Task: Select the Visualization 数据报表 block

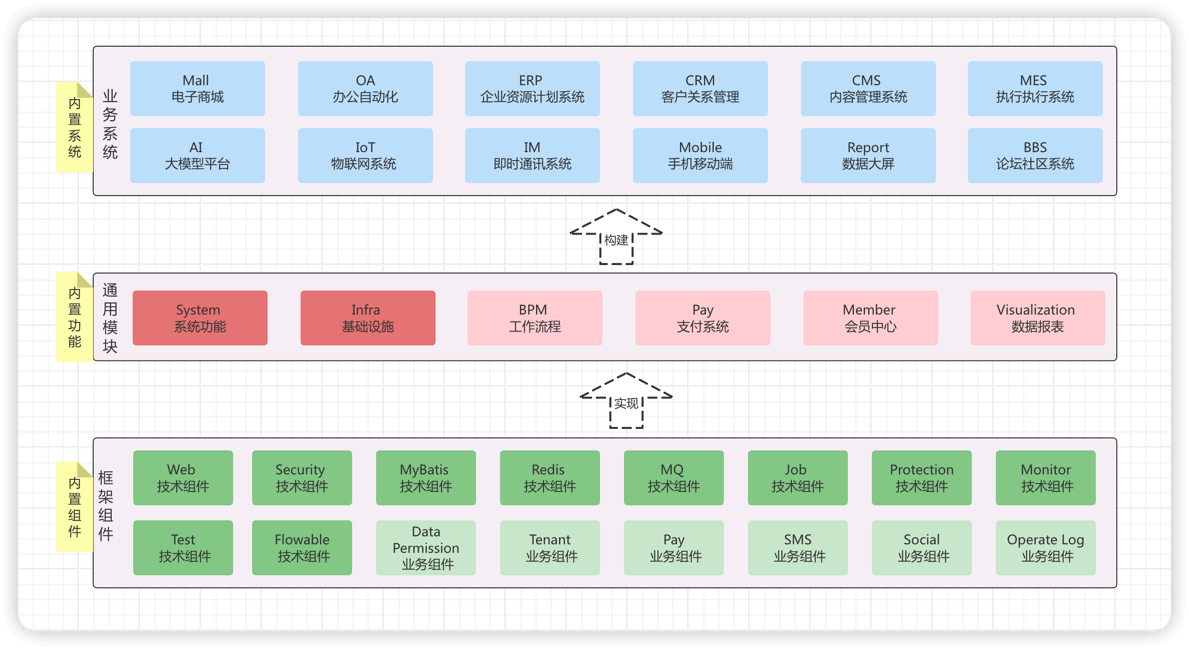Action: coord(1037,318)
